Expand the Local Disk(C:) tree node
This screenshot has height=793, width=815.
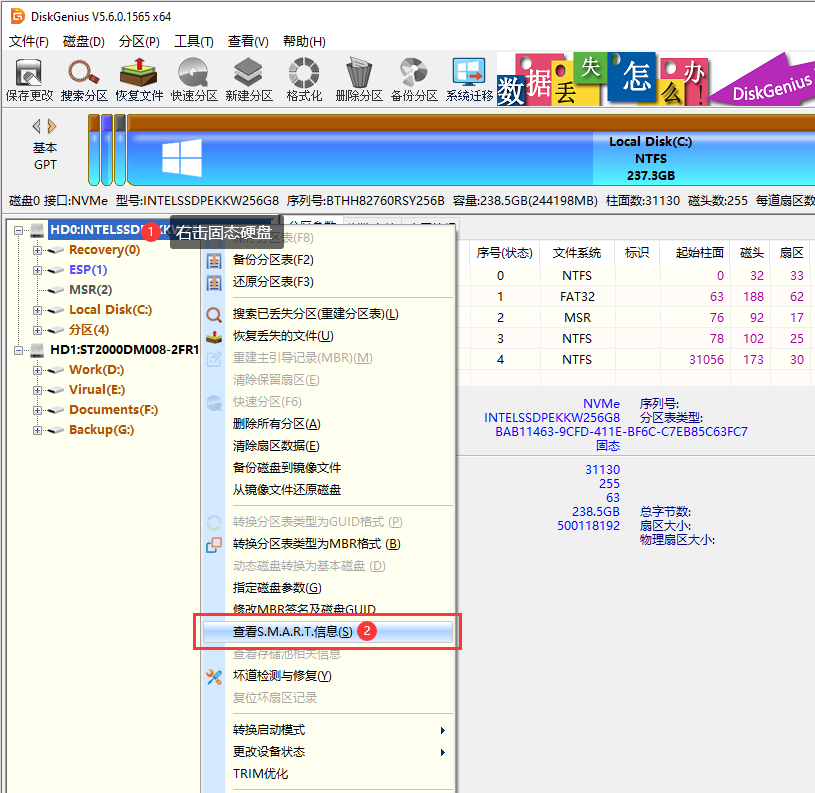point(37,310)
